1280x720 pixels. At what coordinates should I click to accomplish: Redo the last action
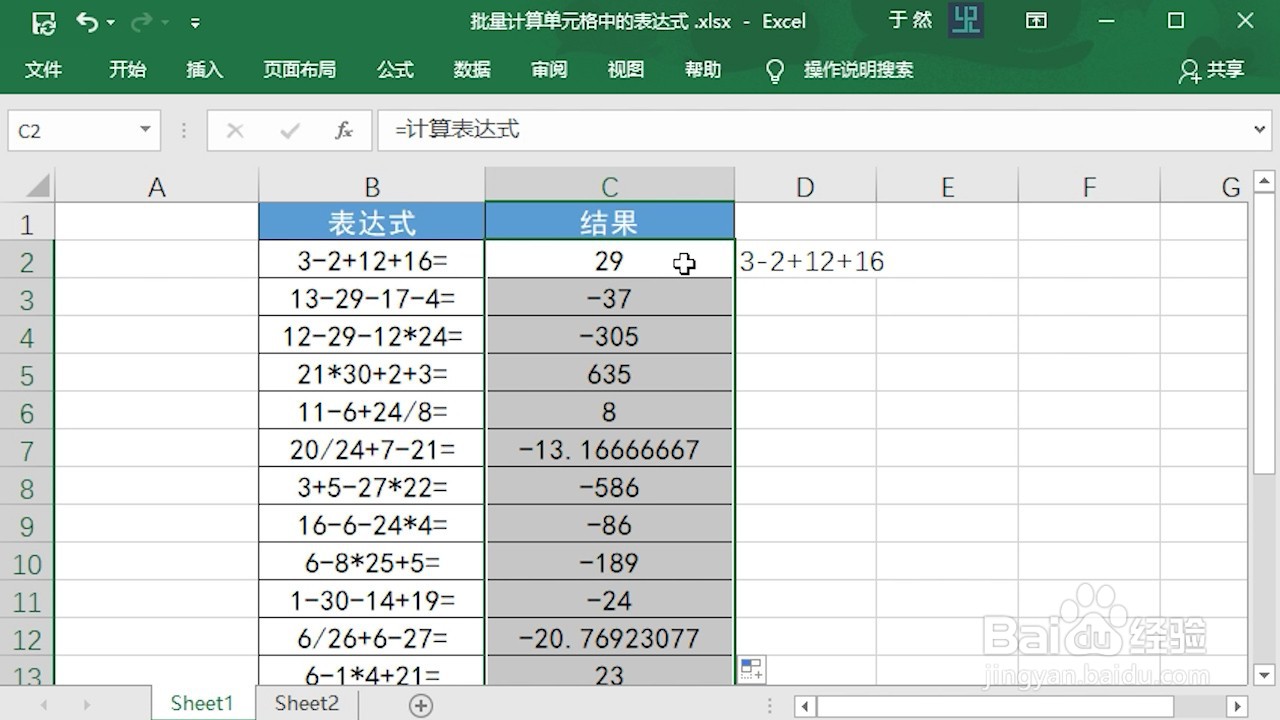click(x=142, y=21)
